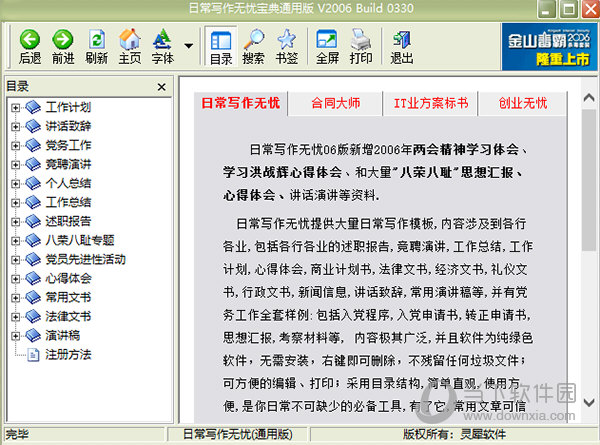Click the 金山毒霸2006 banner advertisement
The image size is (600, 445).
pos(549,47)
